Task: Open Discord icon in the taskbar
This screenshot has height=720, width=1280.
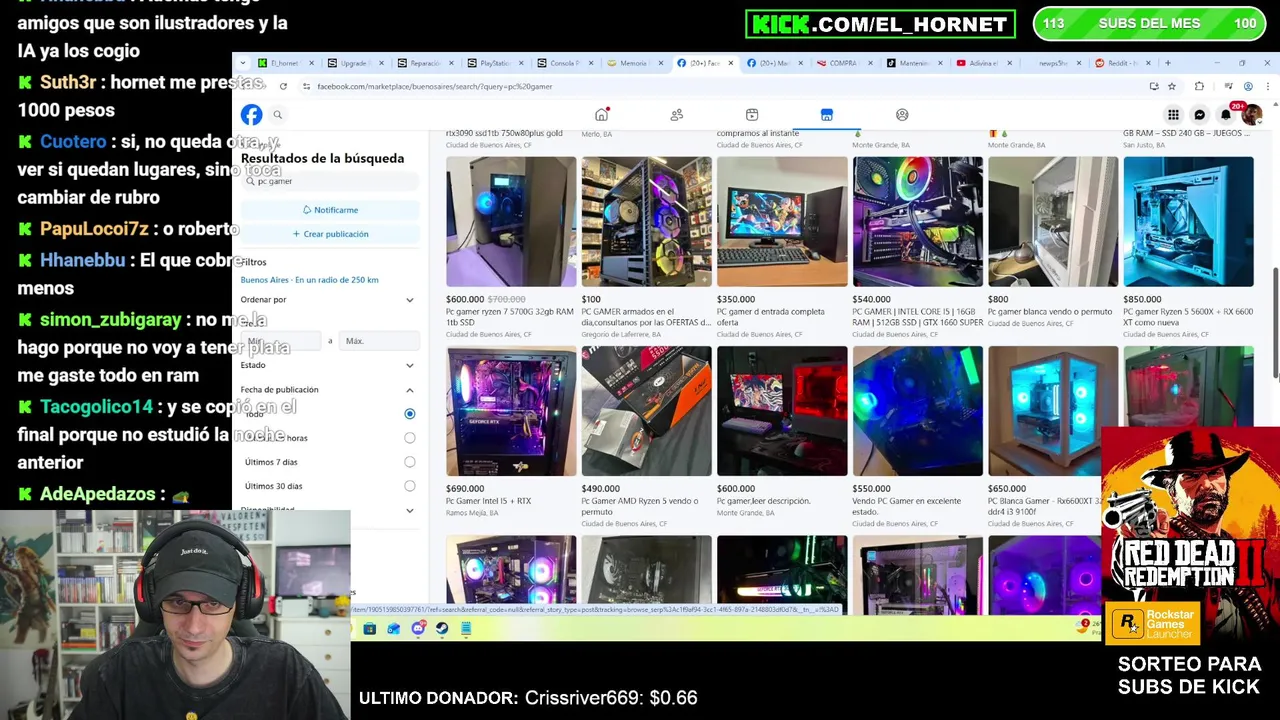Action: pos(418,629)
